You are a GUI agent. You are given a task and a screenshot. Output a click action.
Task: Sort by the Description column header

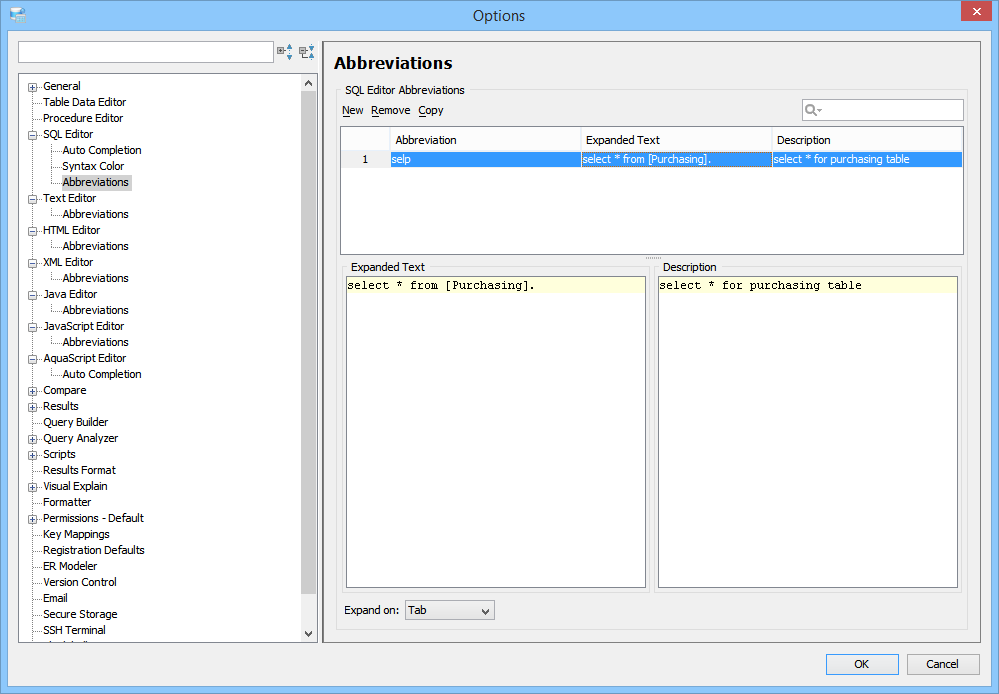pyautogui.click(x=867, y=140)
